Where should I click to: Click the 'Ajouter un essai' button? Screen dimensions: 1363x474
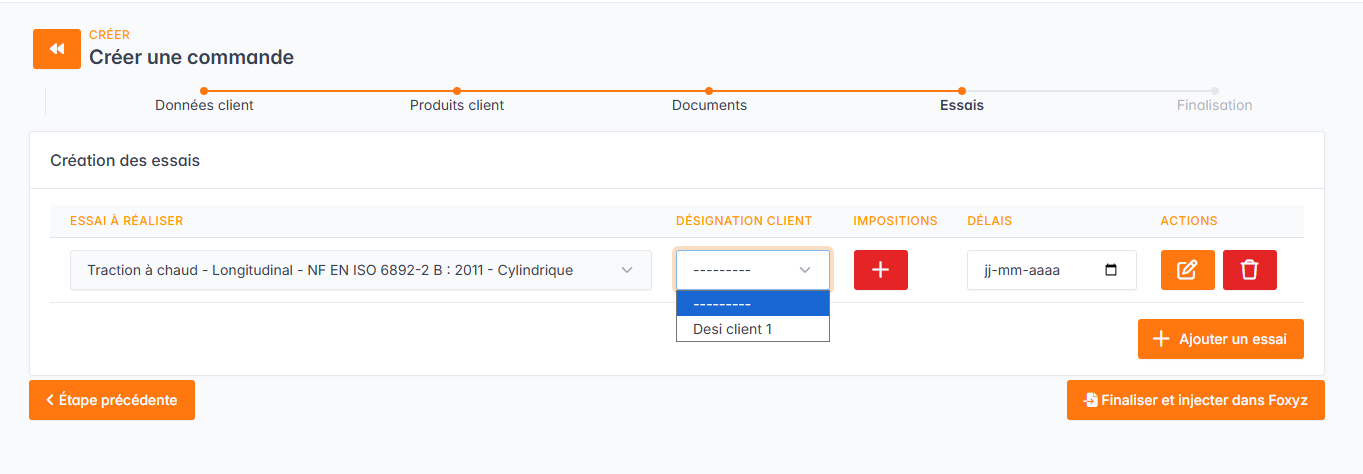pos(1220,339)
